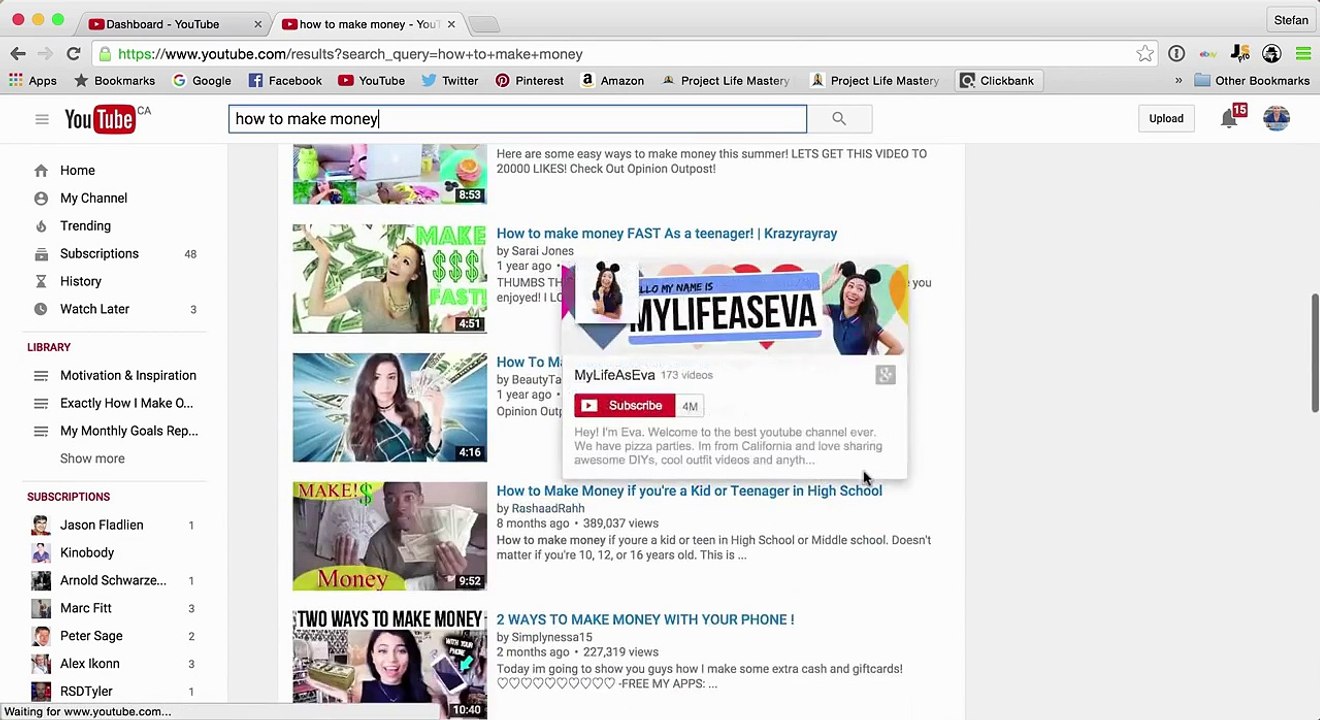Open Watch Later list

pos(94,309)
